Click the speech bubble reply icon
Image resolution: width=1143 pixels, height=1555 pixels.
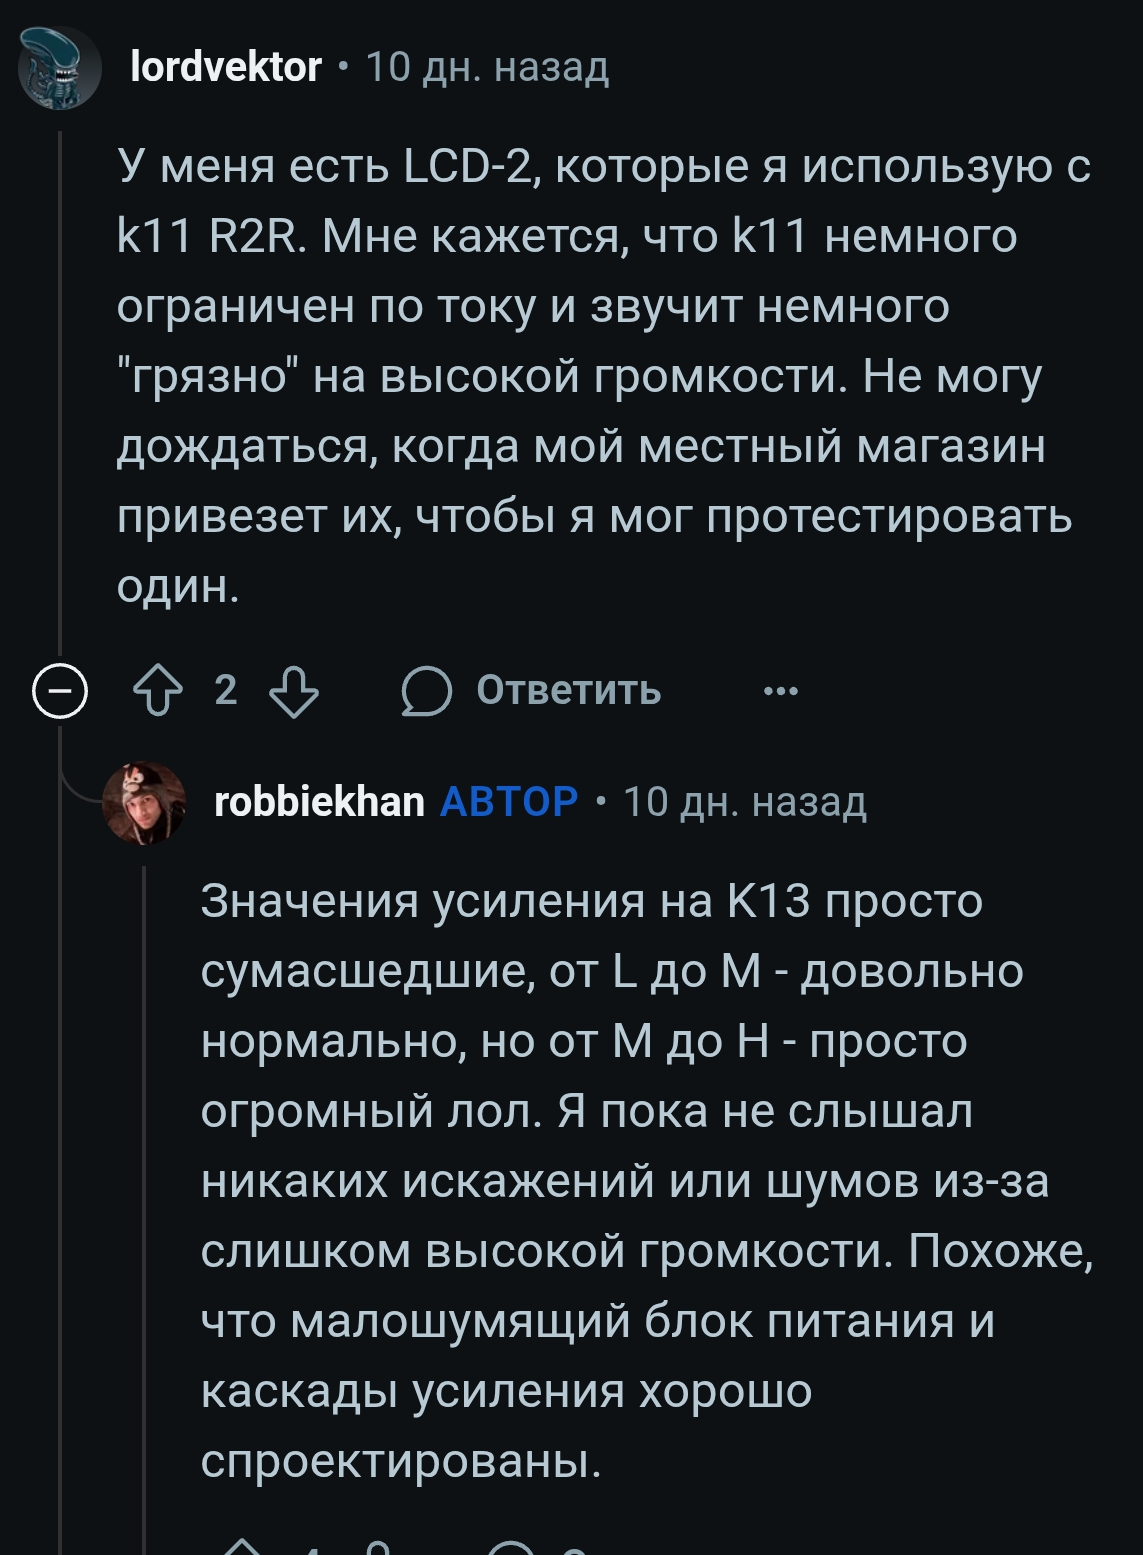427,691
